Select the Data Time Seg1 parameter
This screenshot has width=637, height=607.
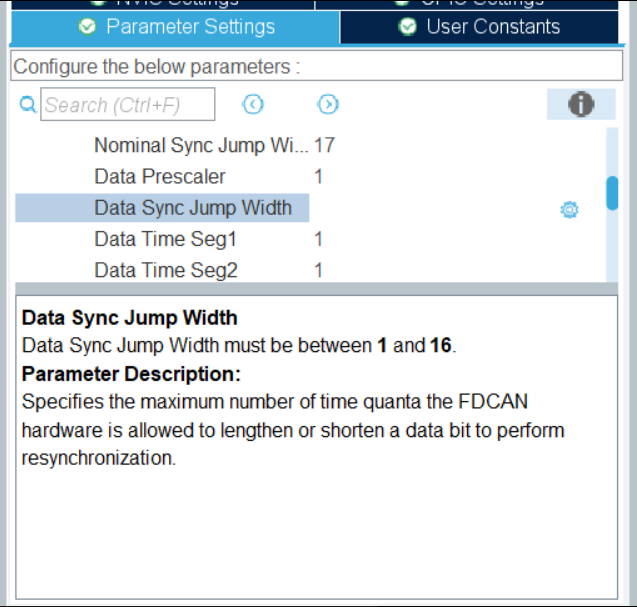coord(166,239)
